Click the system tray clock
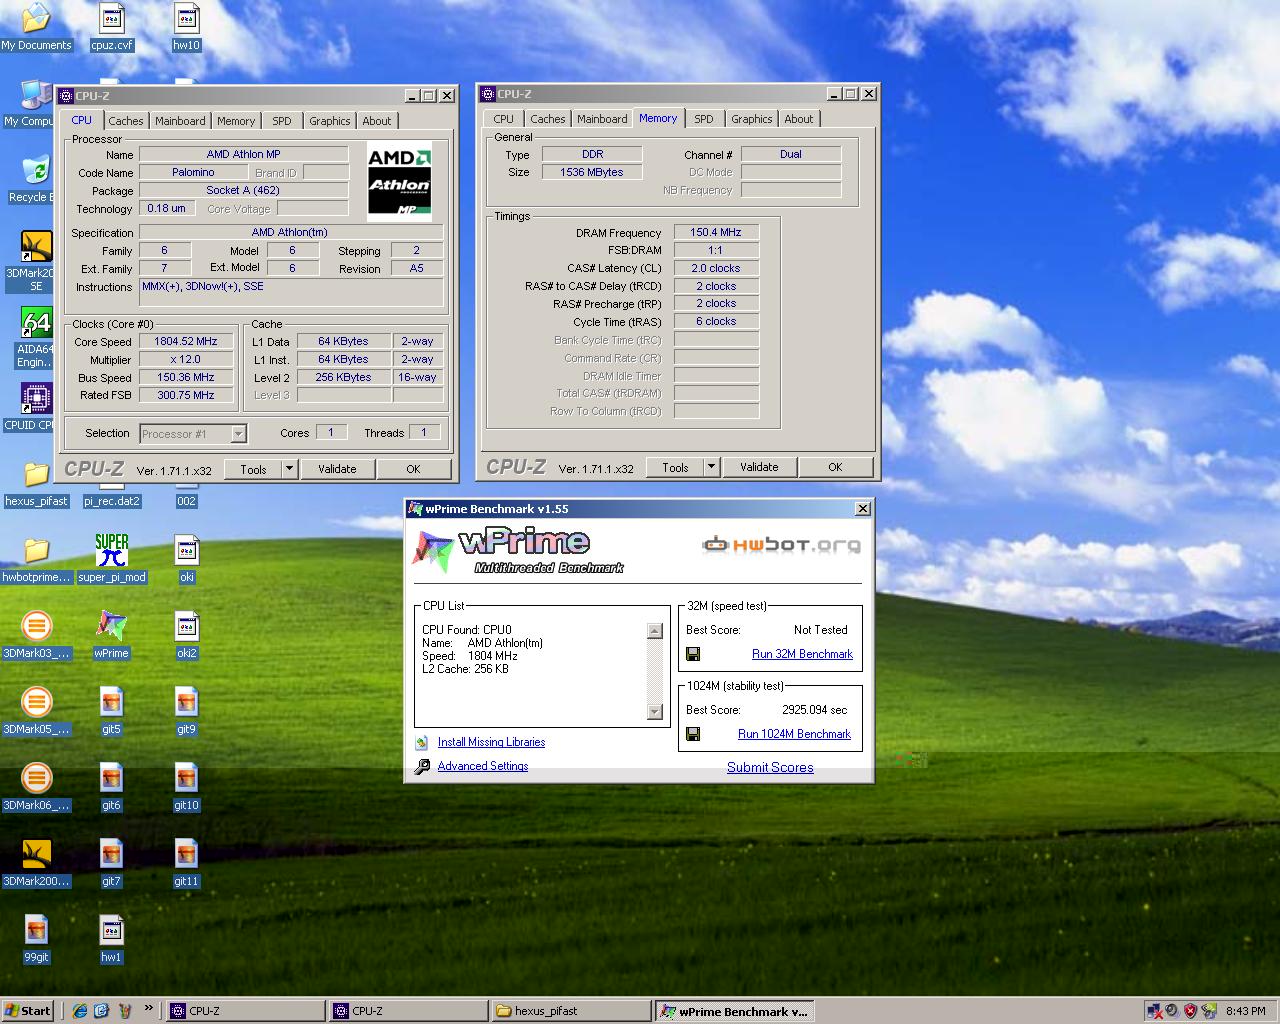 (x=1245, y=1011)
